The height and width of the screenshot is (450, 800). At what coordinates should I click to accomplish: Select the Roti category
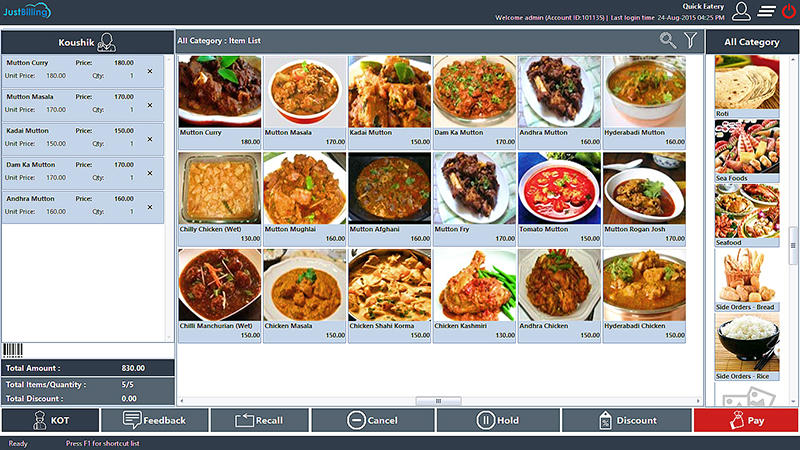747,86
